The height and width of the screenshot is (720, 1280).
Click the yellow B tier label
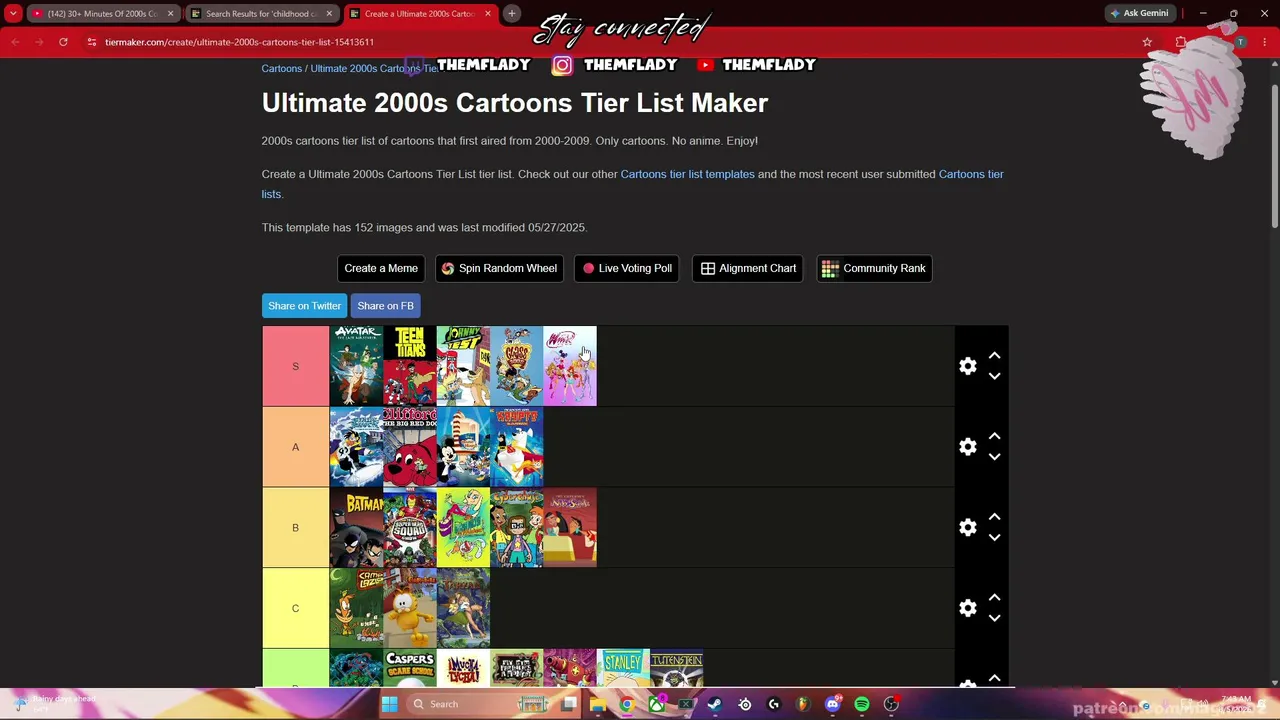(295, 527)
